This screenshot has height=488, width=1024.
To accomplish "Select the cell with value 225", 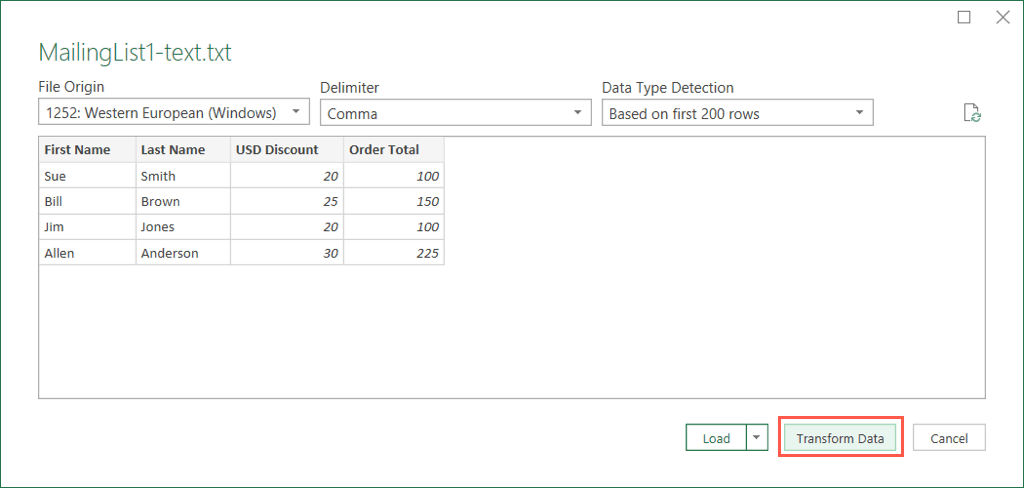I will [393, 253].
